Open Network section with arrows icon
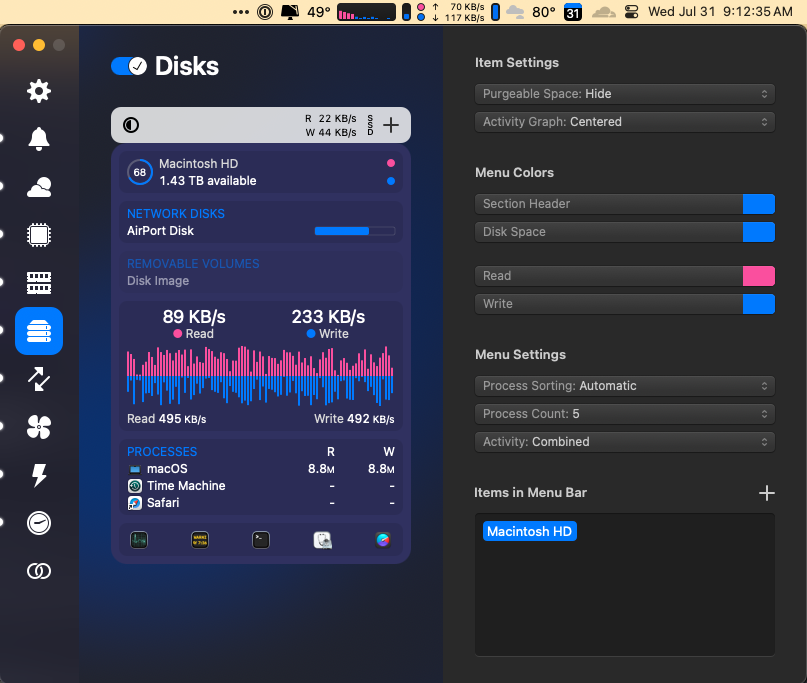Image resolution: width=807 pixels, height=683 pixels. [39, 379]
